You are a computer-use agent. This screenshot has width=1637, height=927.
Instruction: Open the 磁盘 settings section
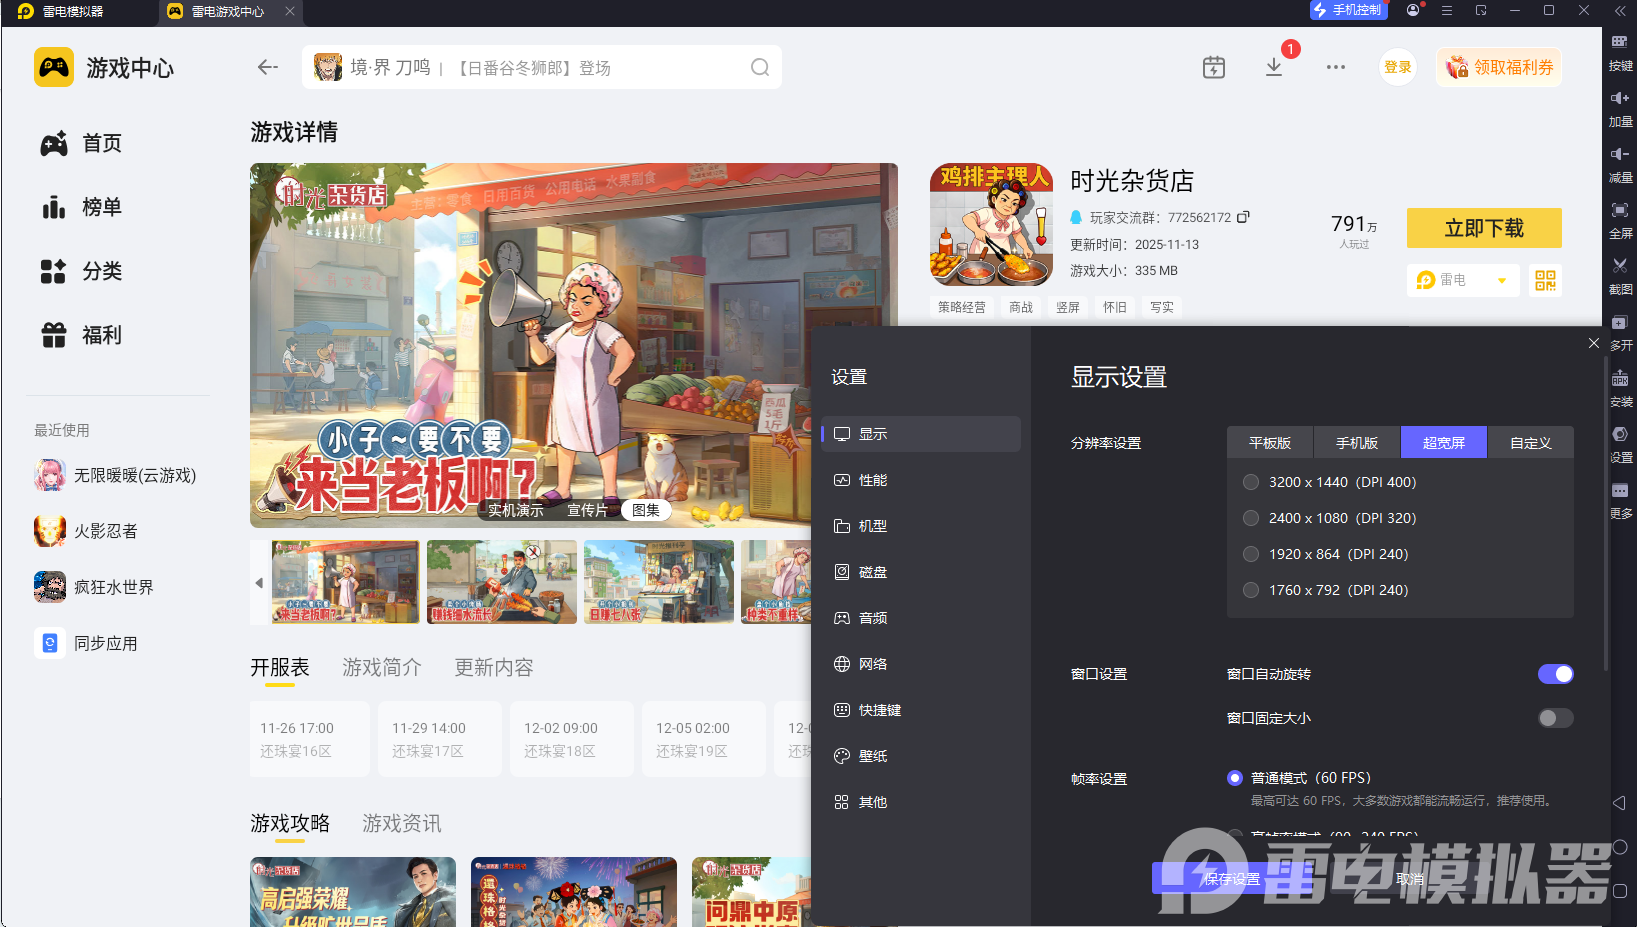(921, 572)
